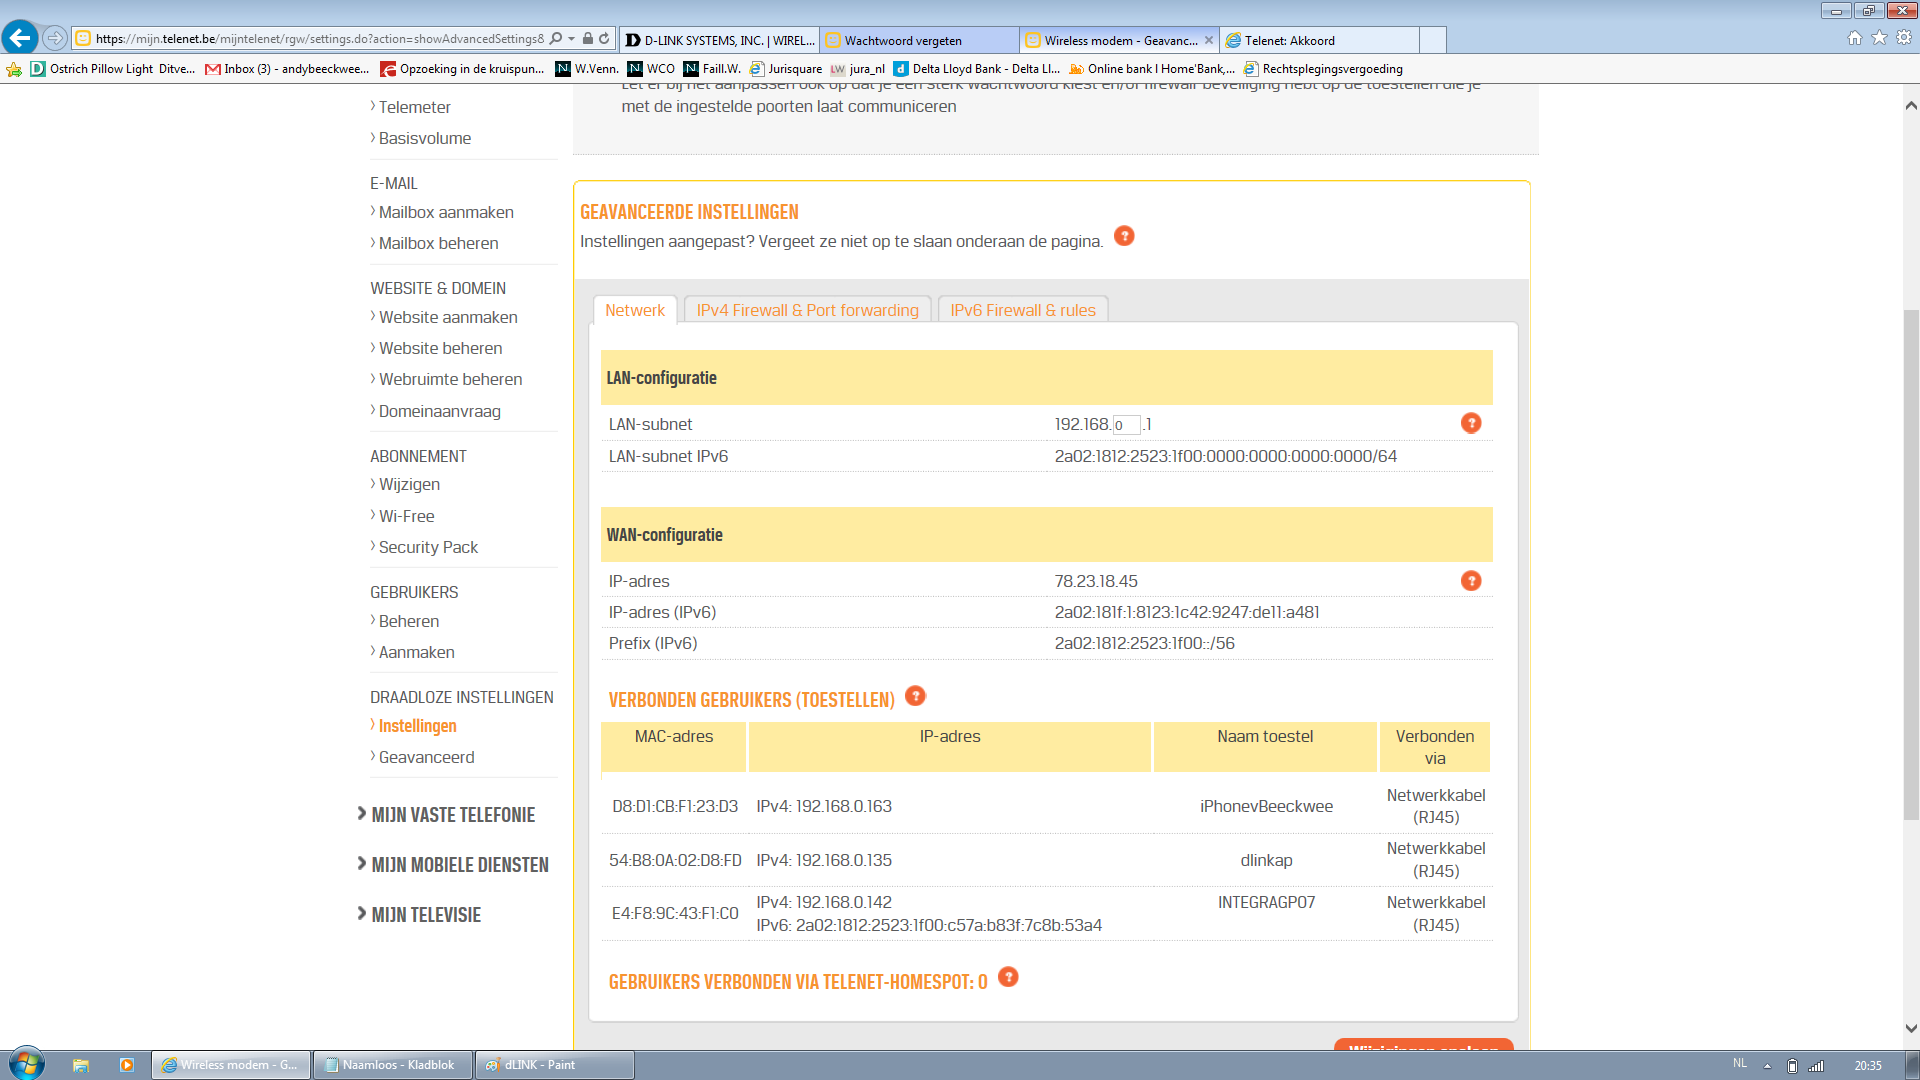
Task: Click the scrollbar up arrow
Action: (1911, 105)
